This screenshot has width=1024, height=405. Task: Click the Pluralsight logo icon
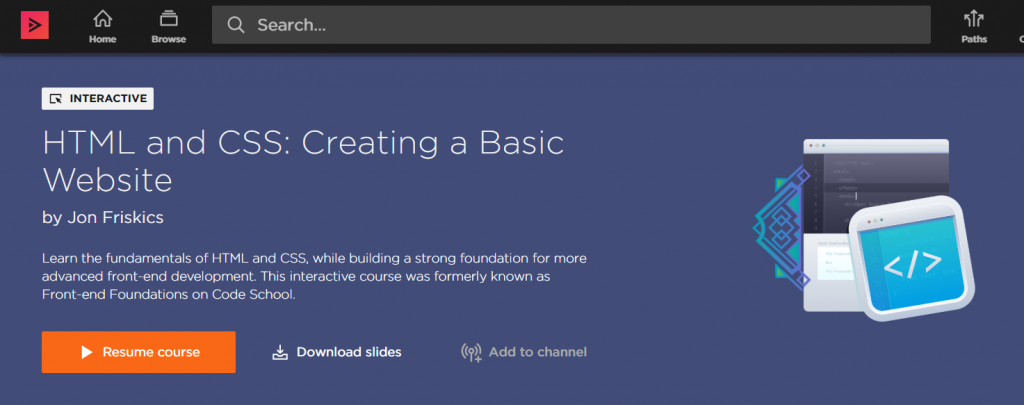(35, 25)
